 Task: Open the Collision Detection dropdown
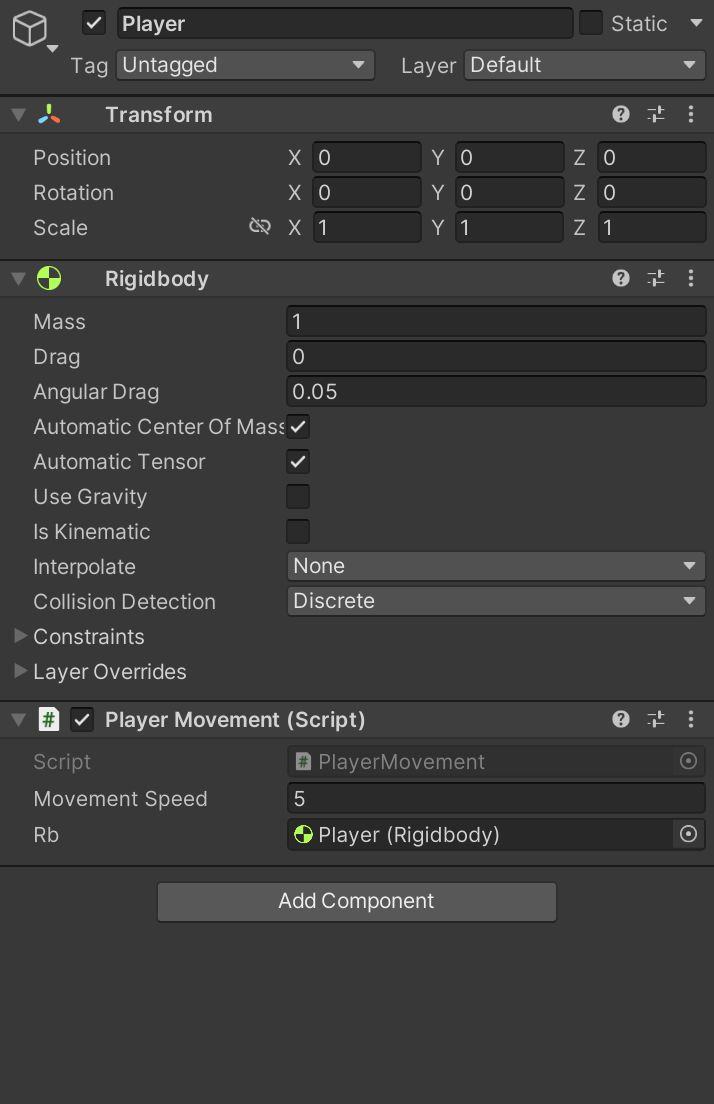coord(496,601)
